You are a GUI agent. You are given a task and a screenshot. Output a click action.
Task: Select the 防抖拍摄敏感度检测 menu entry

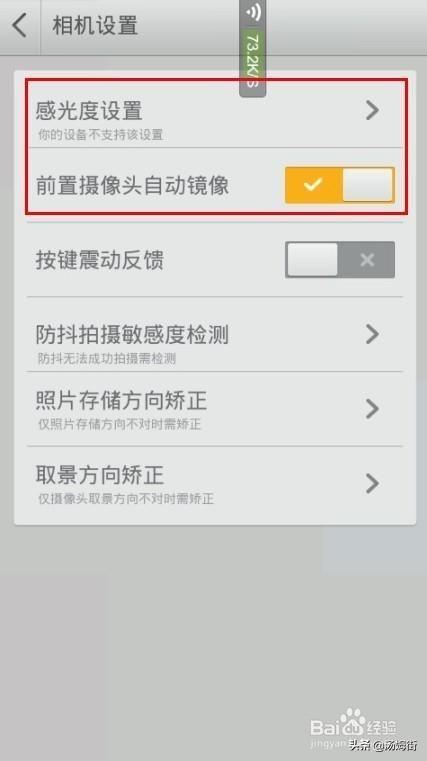(214, 335)
